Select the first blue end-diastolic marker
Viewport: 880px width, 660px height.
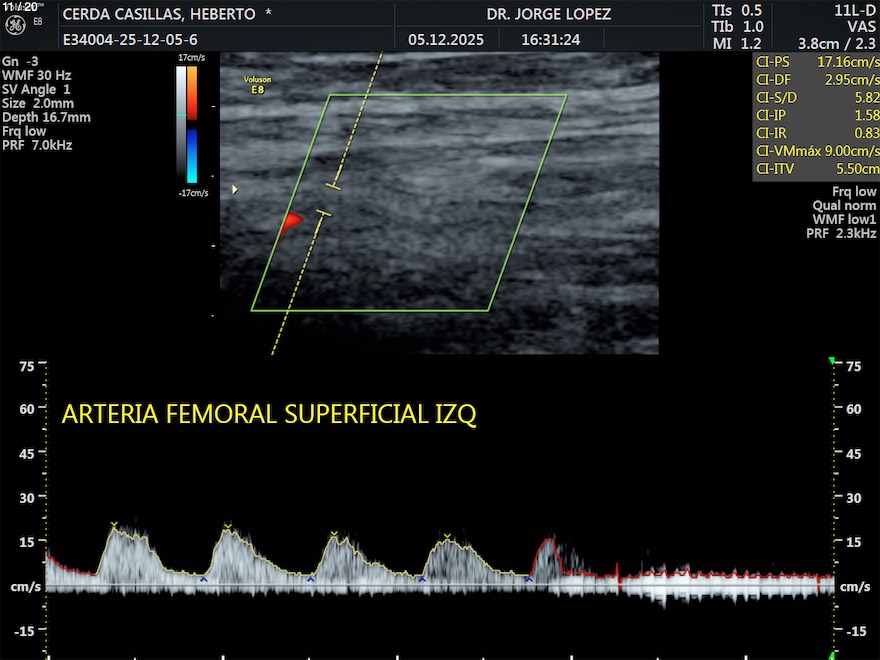pyautogui.click(x=203, y=579)
